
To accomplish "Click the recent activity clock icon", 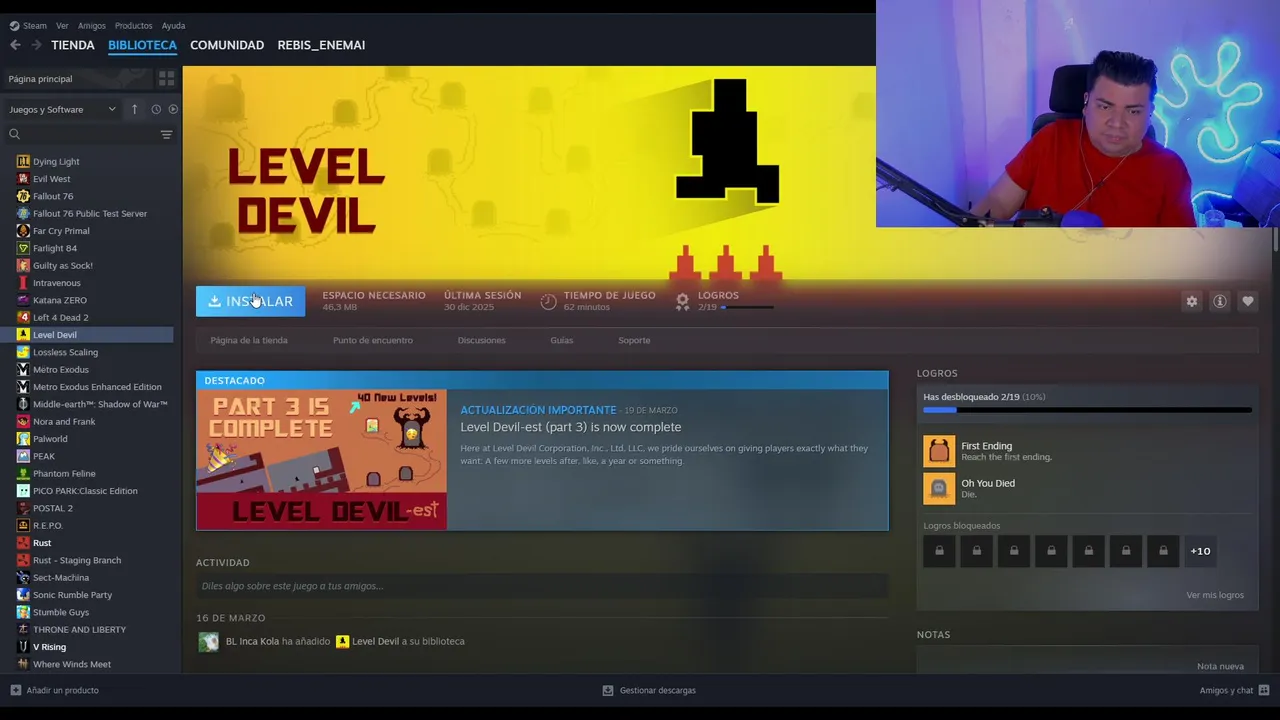I will [x=156, y=109].
